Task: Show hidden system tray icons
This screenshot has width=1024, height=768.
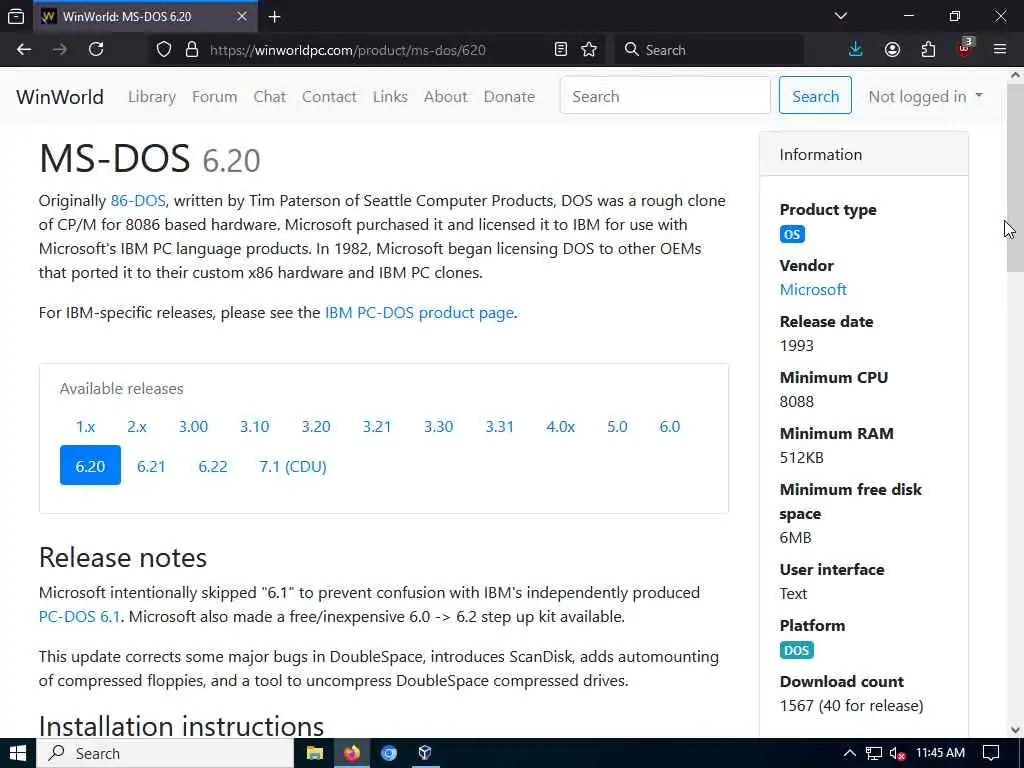Action: pyautogui.click(x=849, y=753)
